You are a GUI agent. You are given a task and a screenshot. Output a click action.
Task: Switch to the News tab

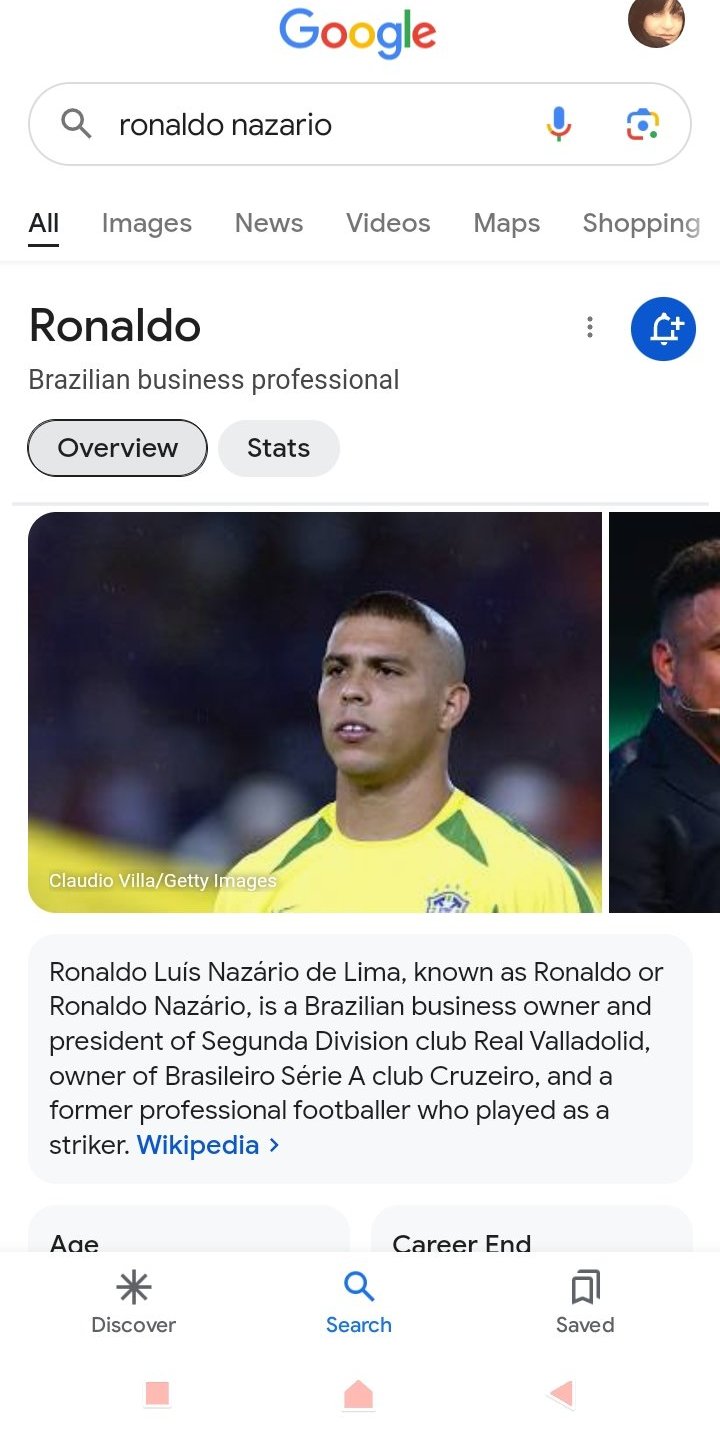coord(269,223)
